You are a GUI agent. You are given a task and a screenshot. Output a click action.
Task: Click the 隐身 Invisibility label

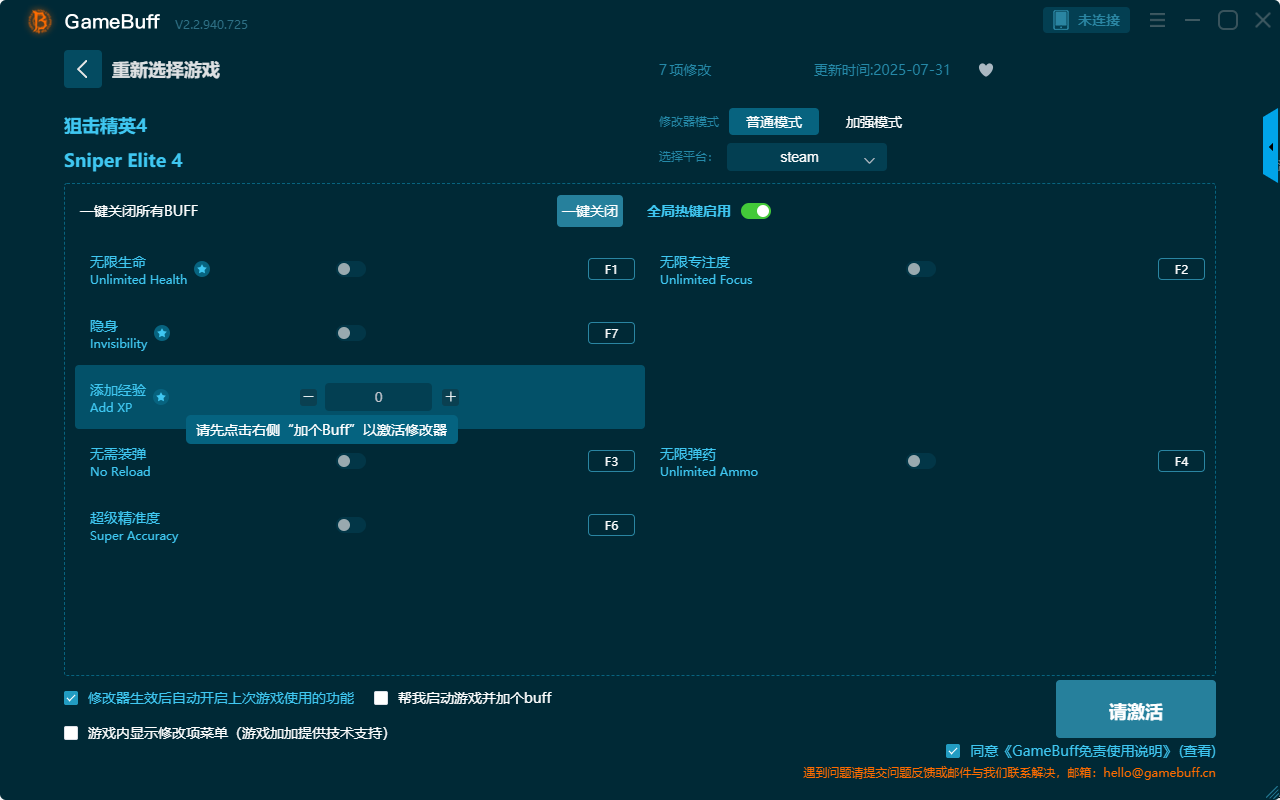(119, 334)
